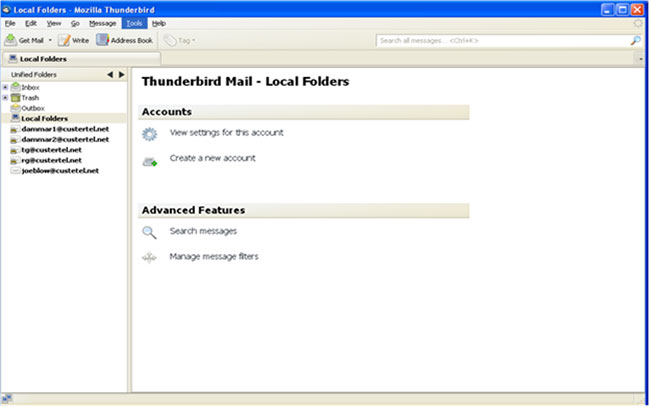Click the message filters icon
This screenshot has height=407, width=650.
click(x=149, y=257)
